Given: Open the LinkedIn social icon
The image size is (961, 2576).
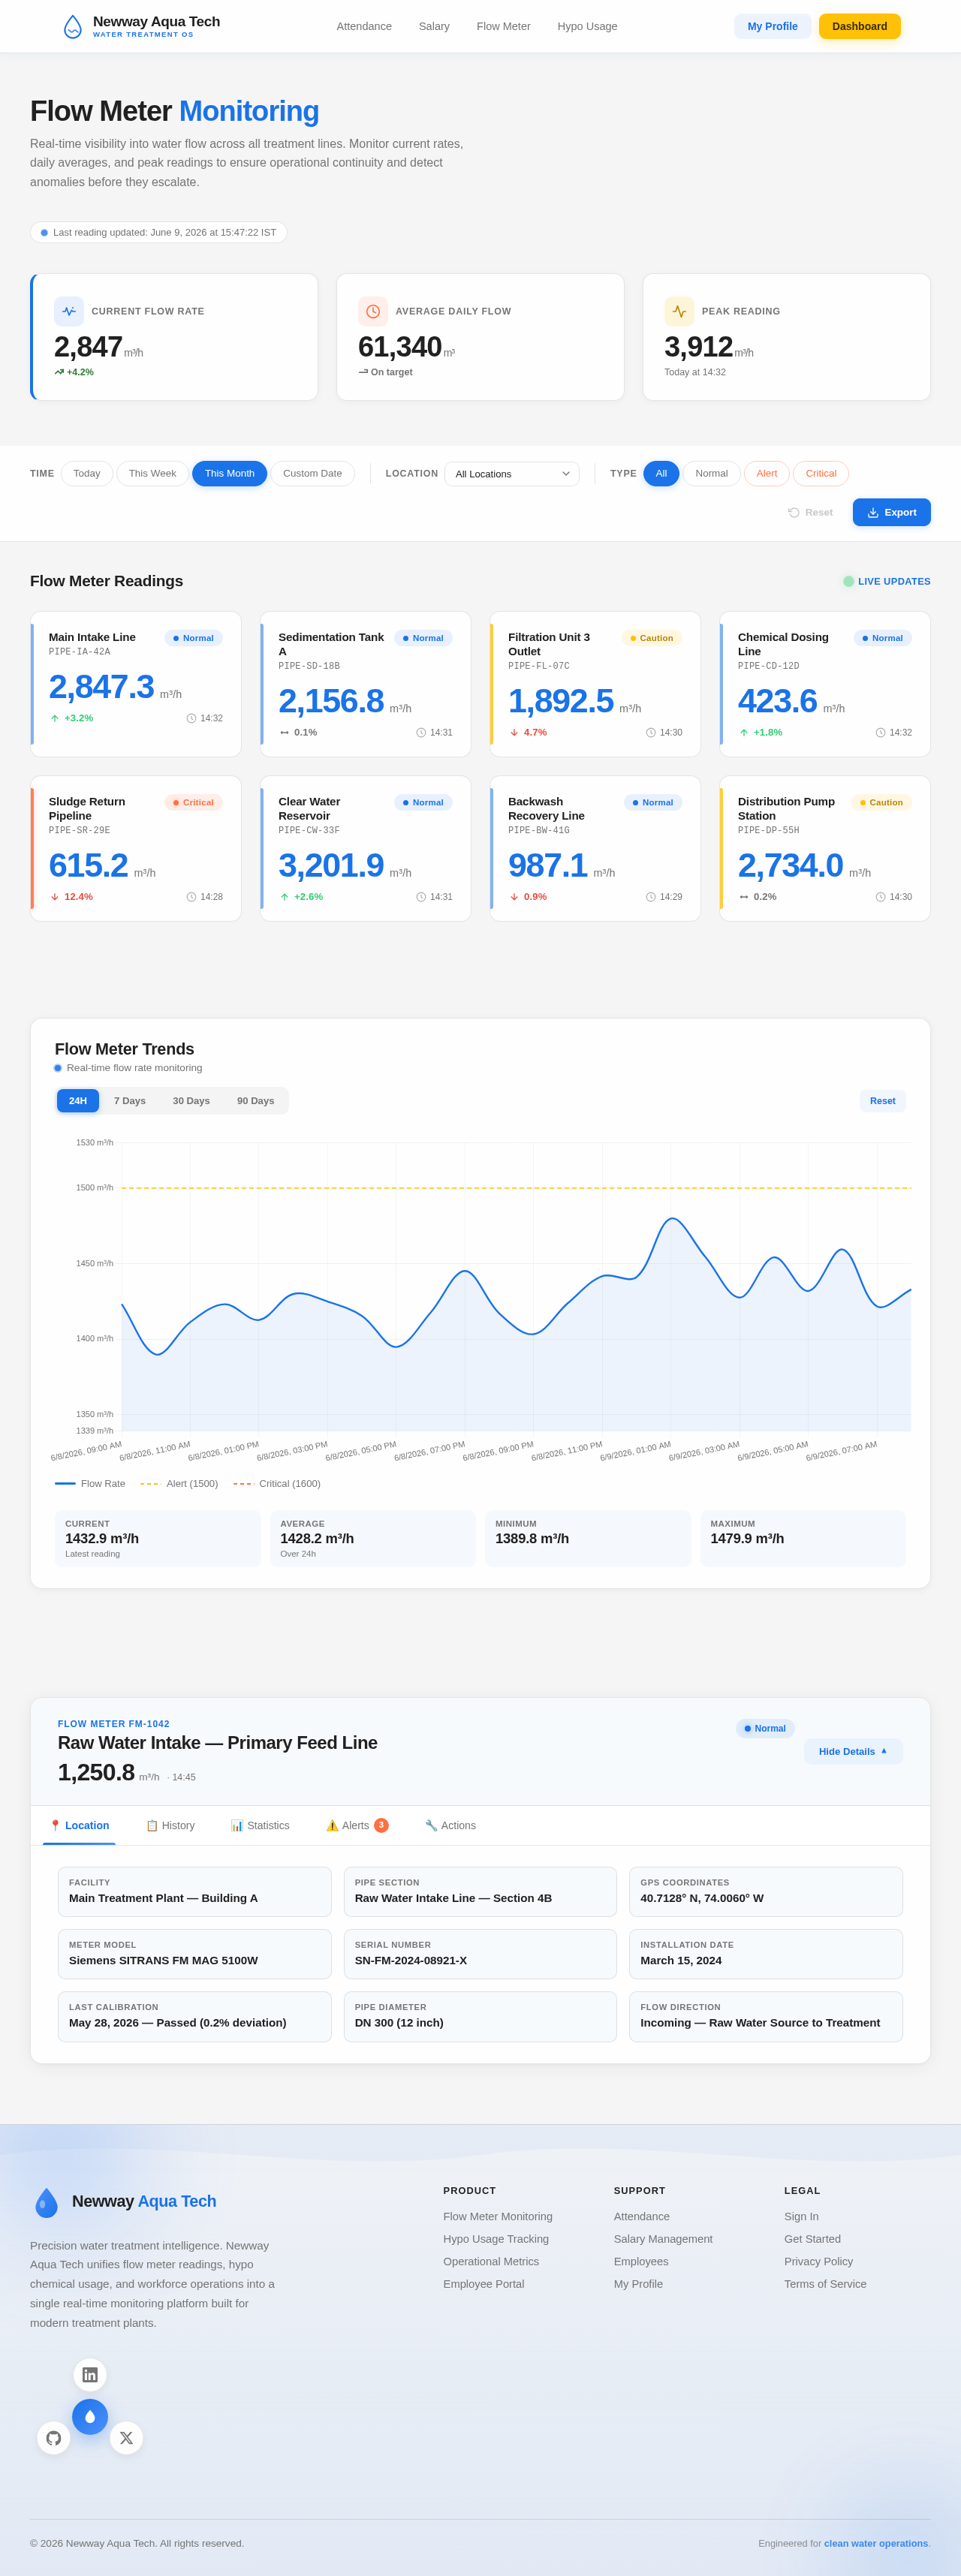Looking at the screenshot, I should click(x=90, y=2374).
